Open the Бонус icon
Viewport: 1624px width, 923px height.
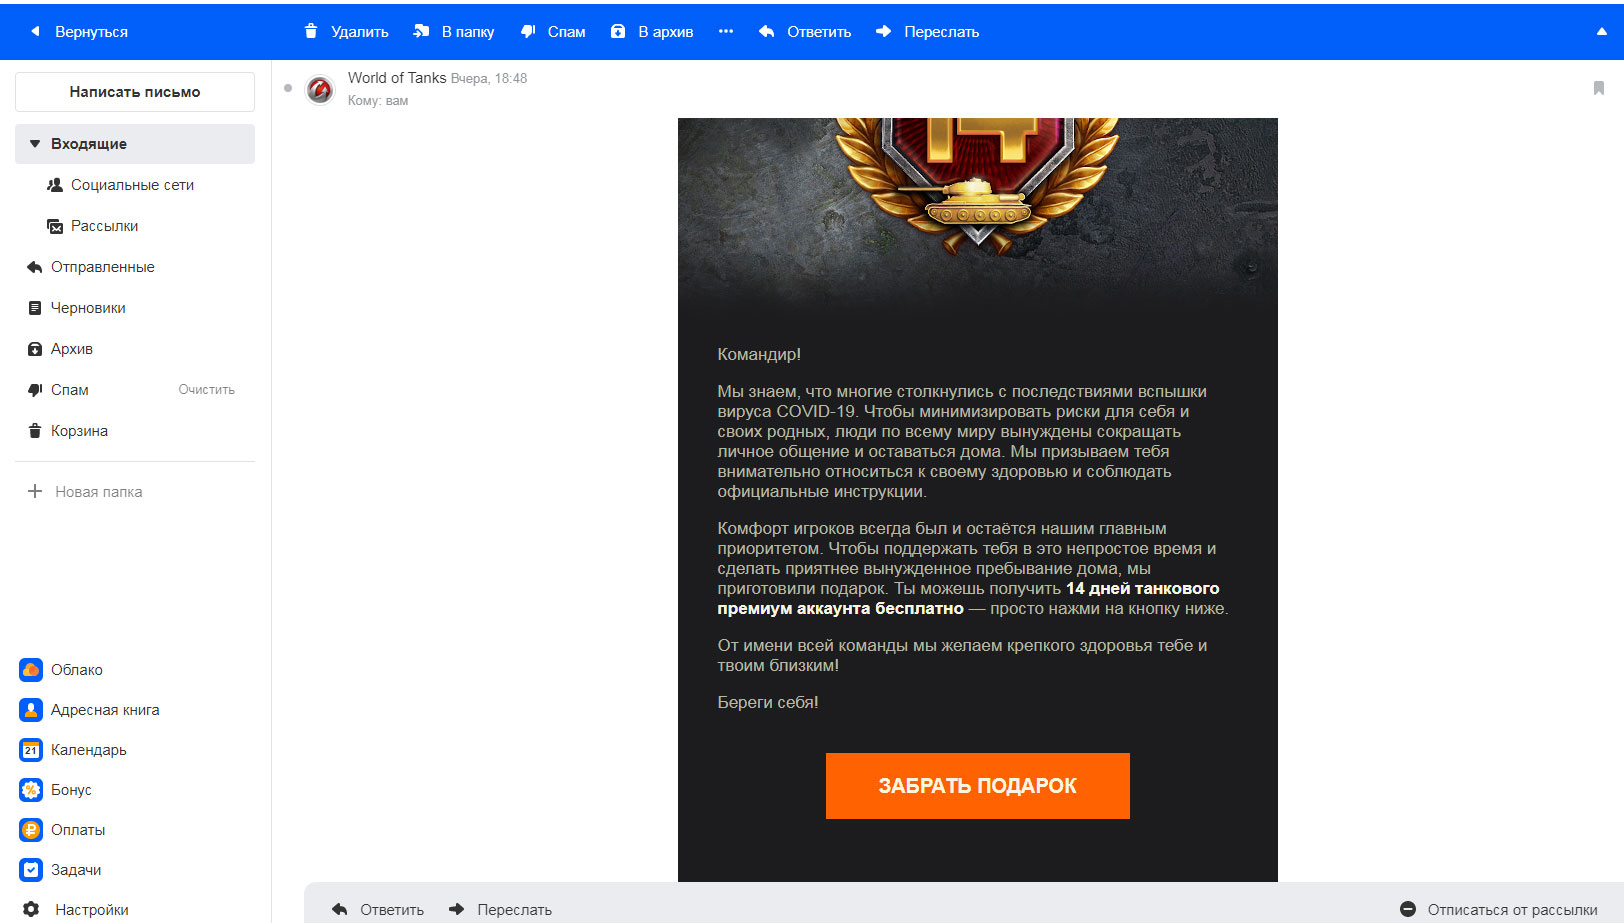pos(31,789)
